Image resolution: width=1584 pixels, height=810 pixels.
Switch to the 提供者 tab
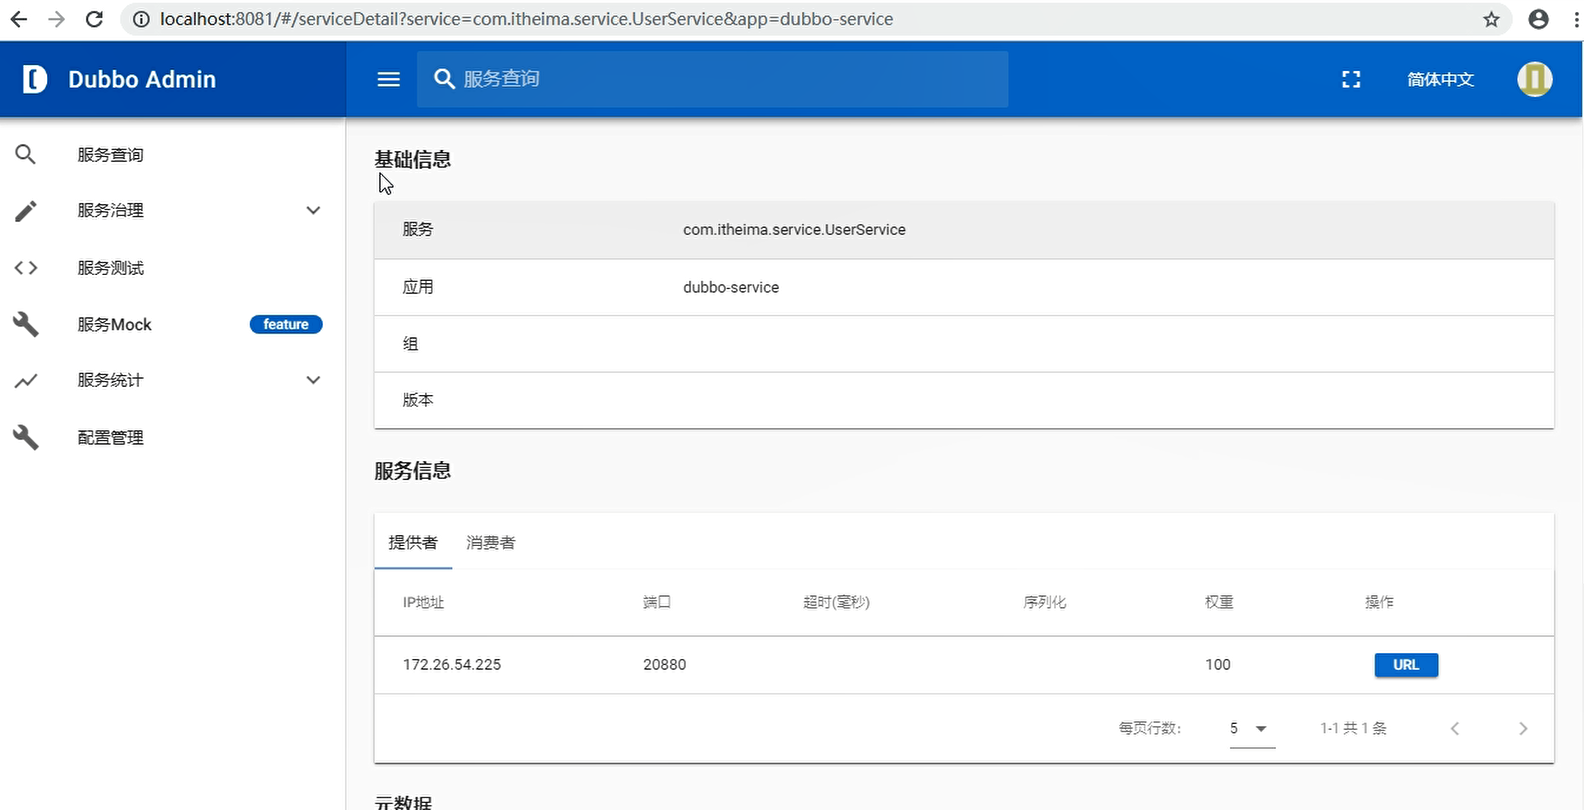pos(413,542)
